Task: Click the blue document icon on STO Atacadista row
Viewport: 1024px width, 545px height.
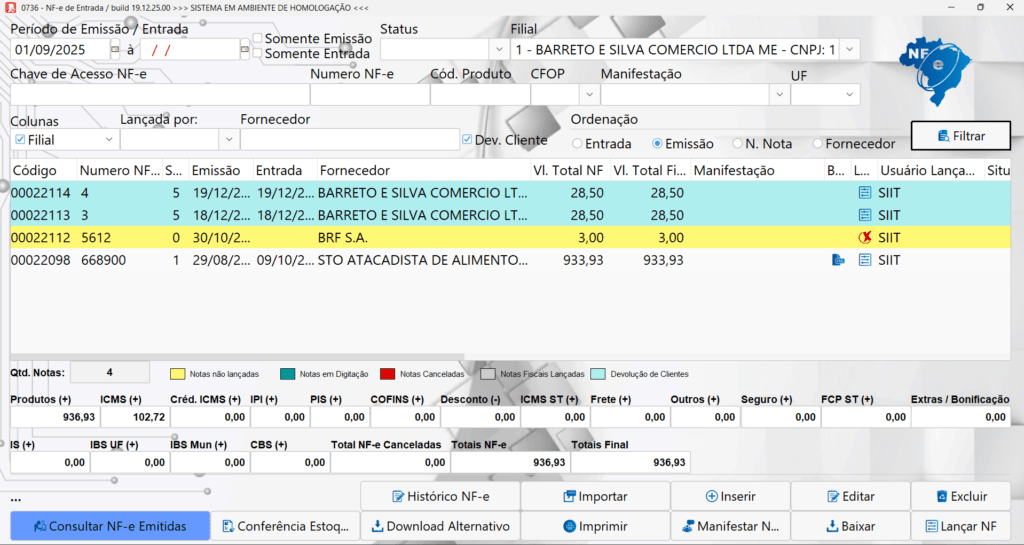Action: pos(838,260)
